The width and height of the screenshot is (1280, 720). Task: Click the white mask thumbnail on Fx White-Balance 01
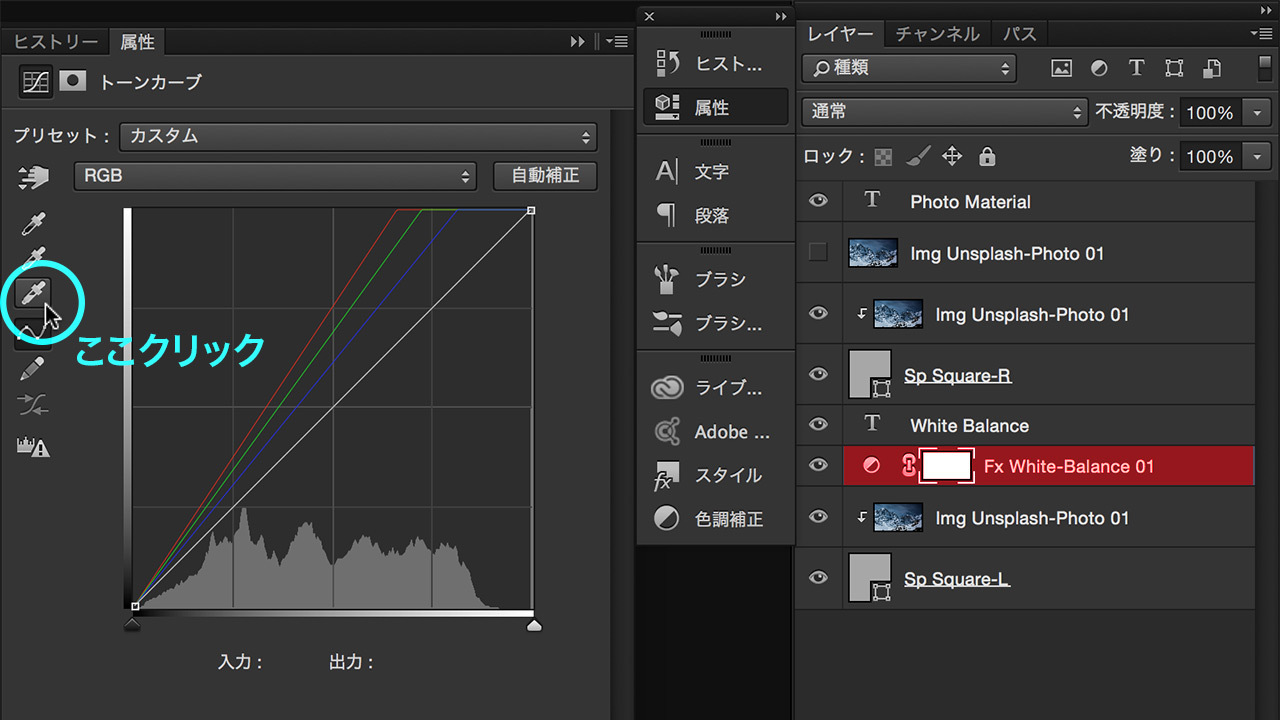pos(948,465)
